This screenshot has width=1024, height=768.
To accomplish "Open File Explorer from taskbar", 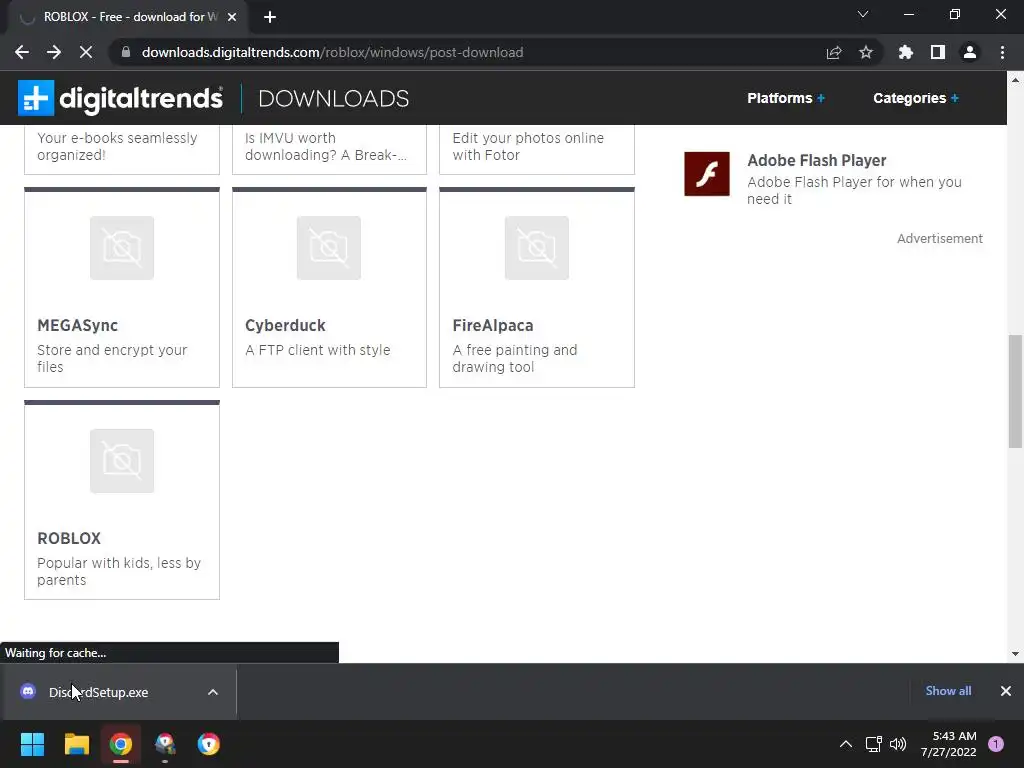I will pos(76,744).
